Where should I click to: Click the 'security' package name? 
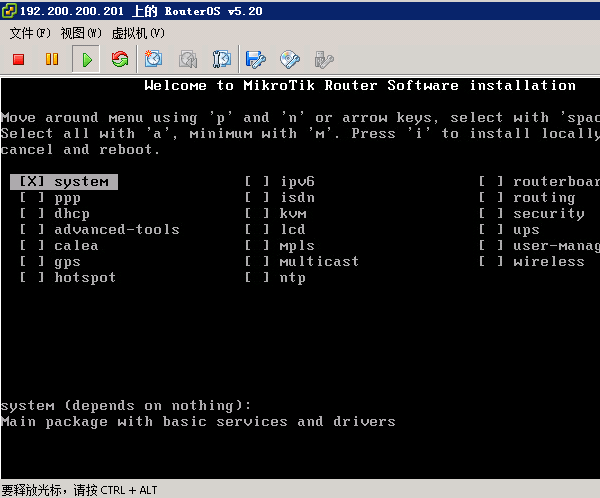click(549, 214)
